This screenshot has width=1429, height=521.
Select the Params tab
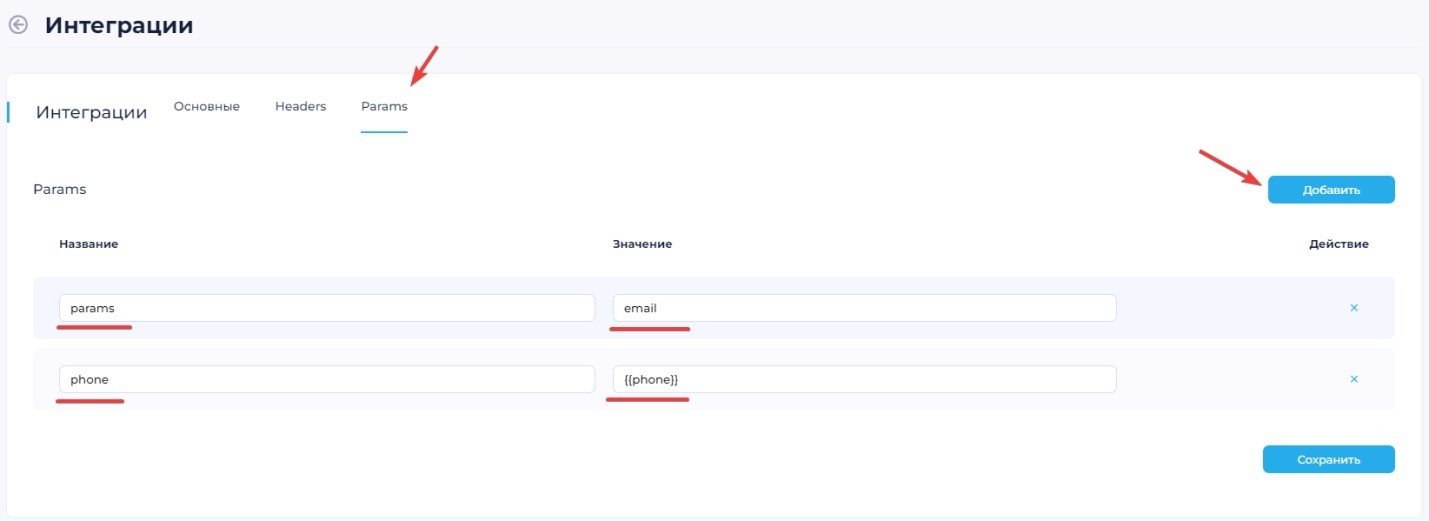[384, 106]
